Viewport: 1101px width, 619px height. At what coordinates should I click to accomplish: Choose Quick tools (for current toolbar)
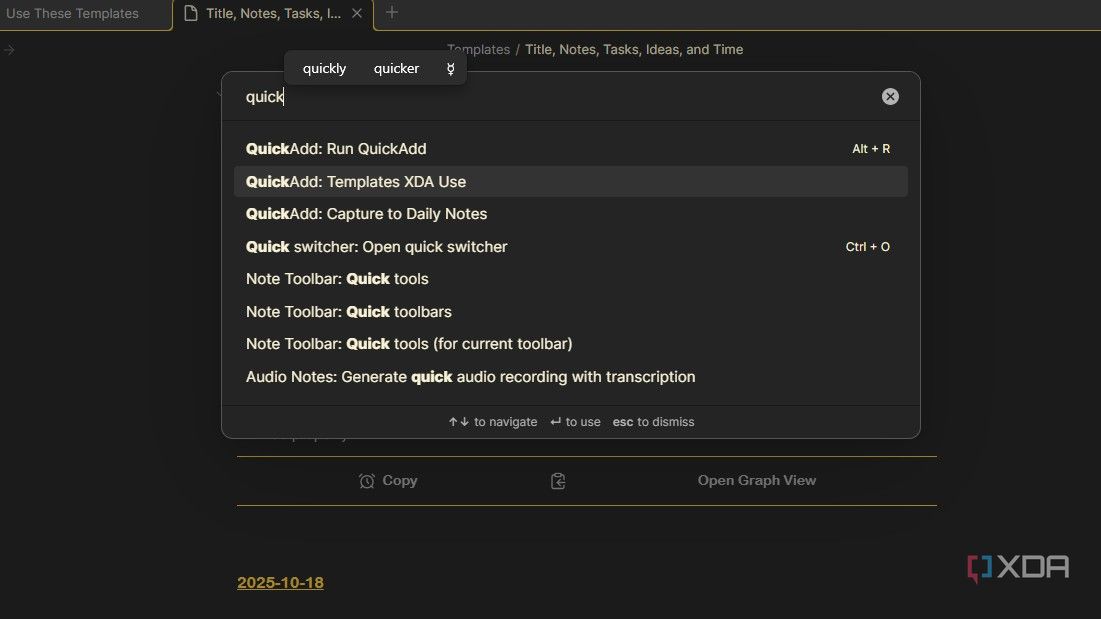pyautogui.click(x=570, y=344)
